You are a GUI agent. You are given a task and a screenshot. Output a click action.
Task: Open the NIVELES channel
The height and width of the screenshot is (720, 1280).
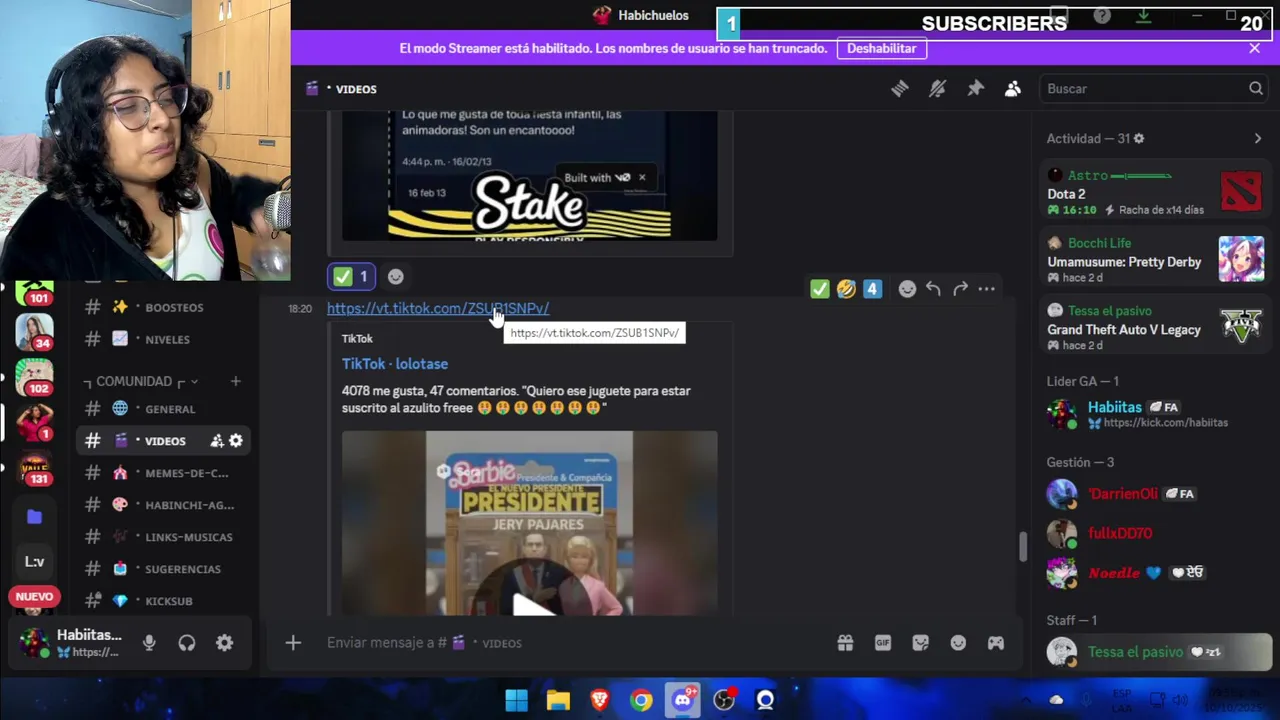coord(164,339)
